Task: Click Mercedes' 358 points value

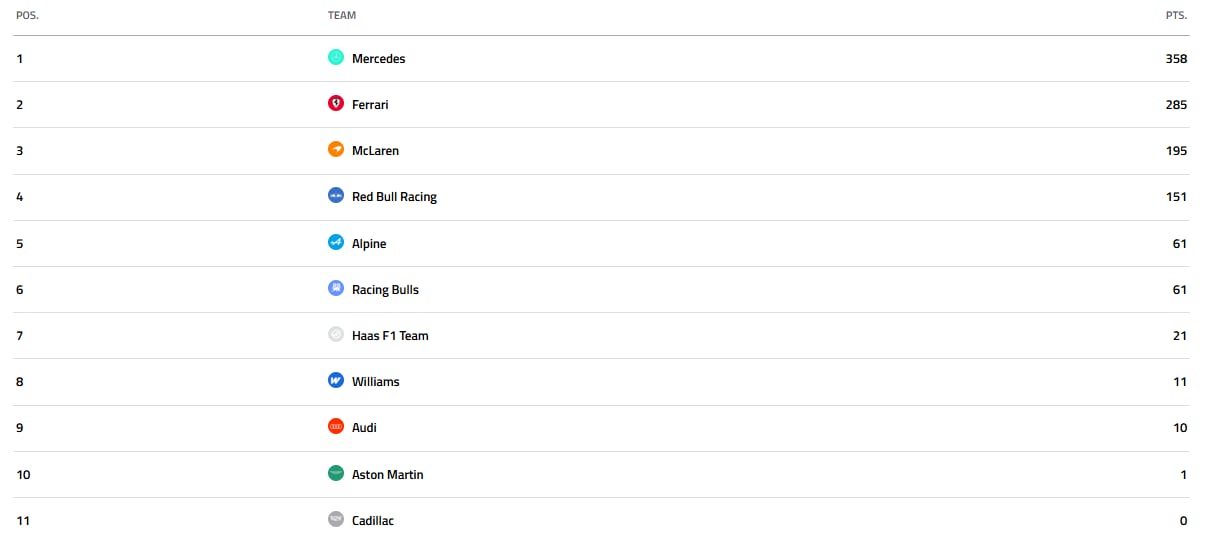Action: point(1176,59)
